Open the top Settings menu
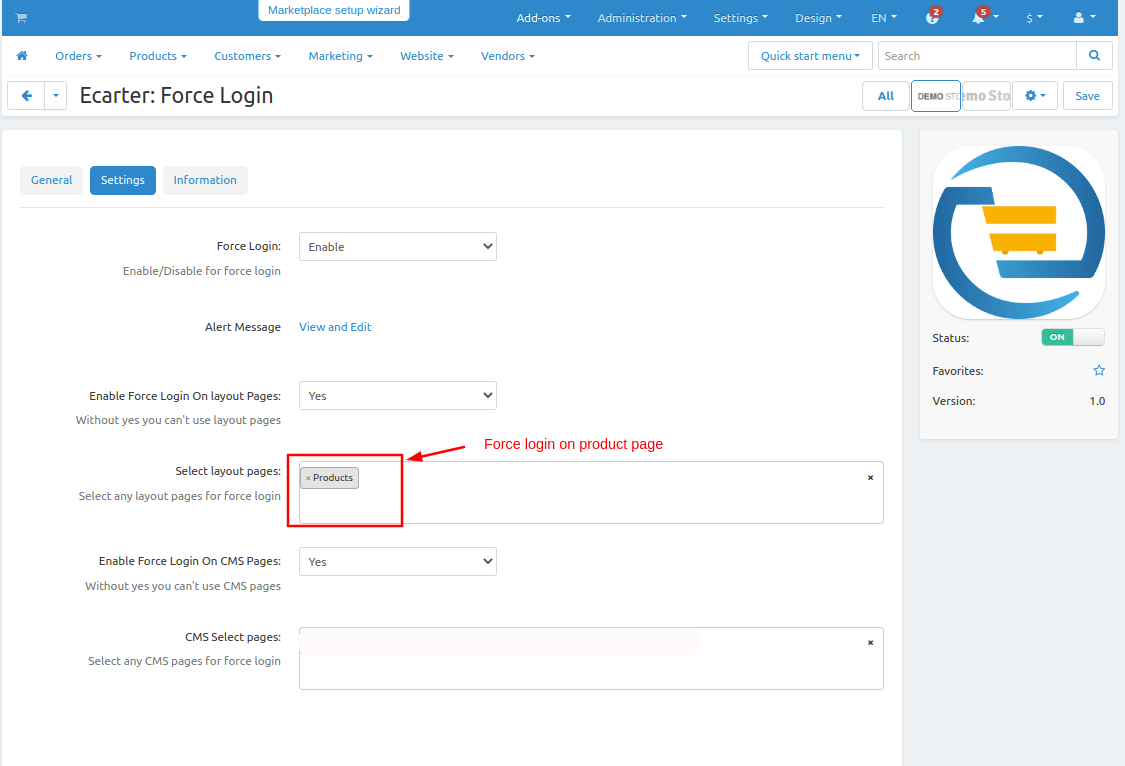1125x766 pixels. tap(740, 18)
